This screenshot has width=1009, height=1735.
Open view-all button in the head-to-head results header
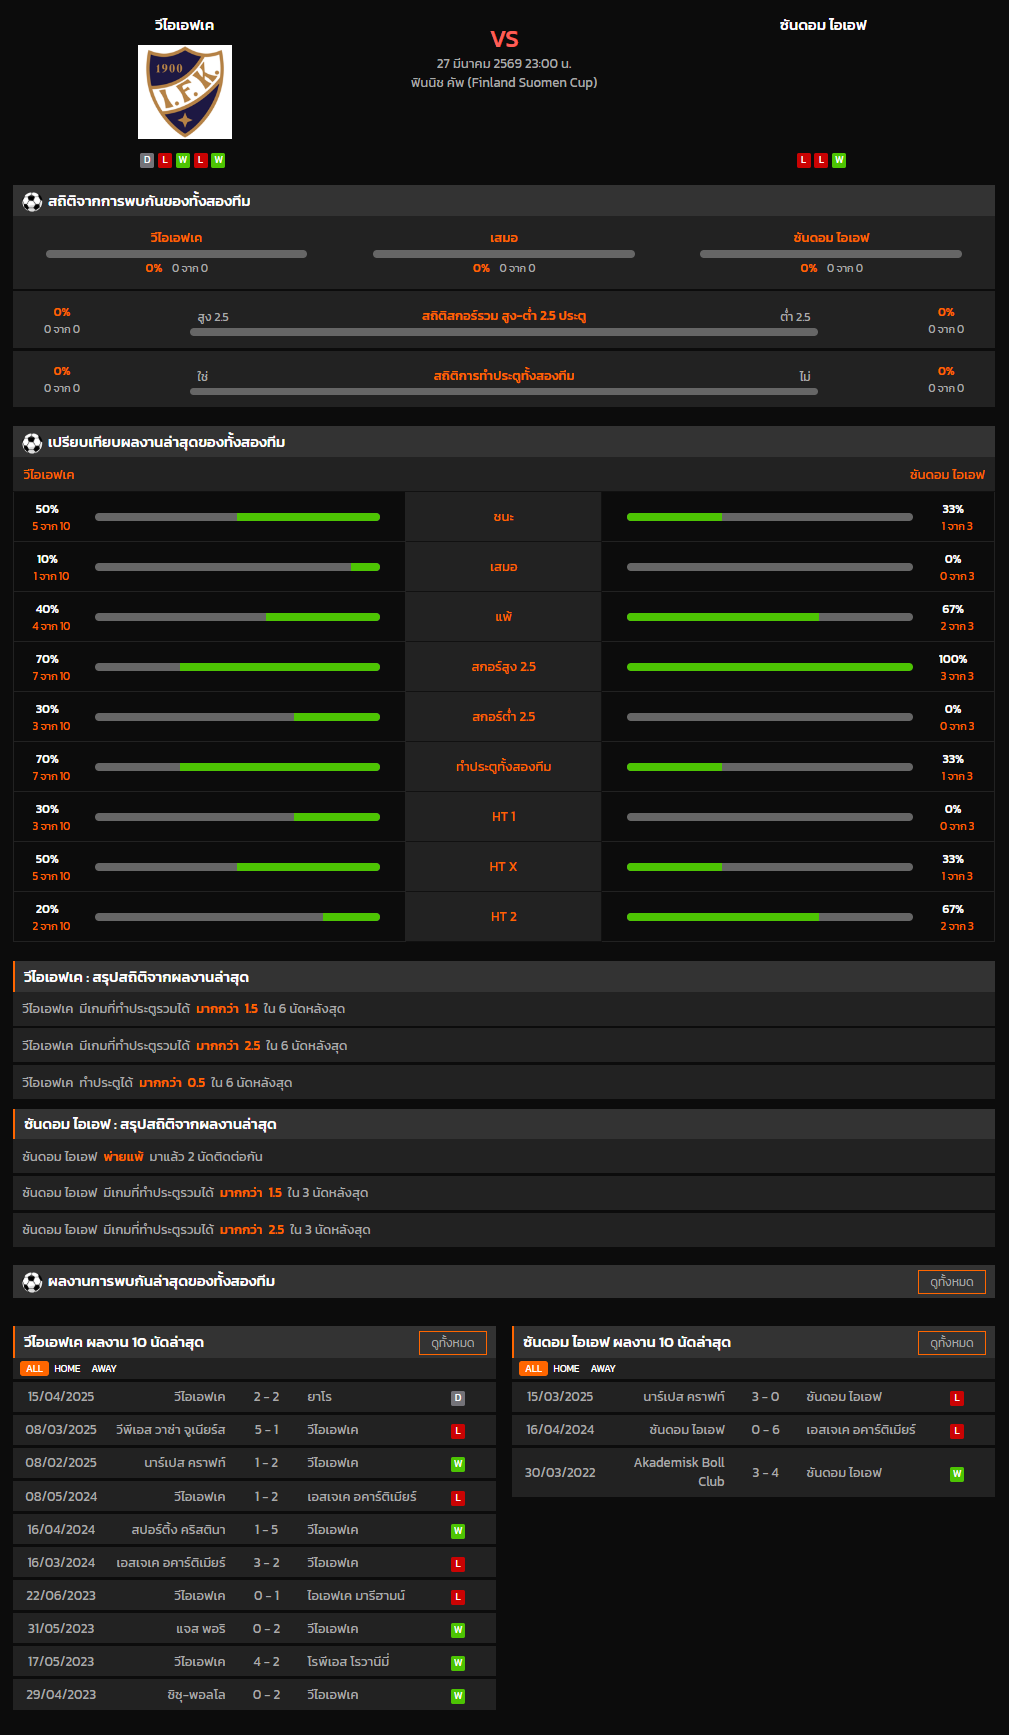click(x=951, y=1282)
